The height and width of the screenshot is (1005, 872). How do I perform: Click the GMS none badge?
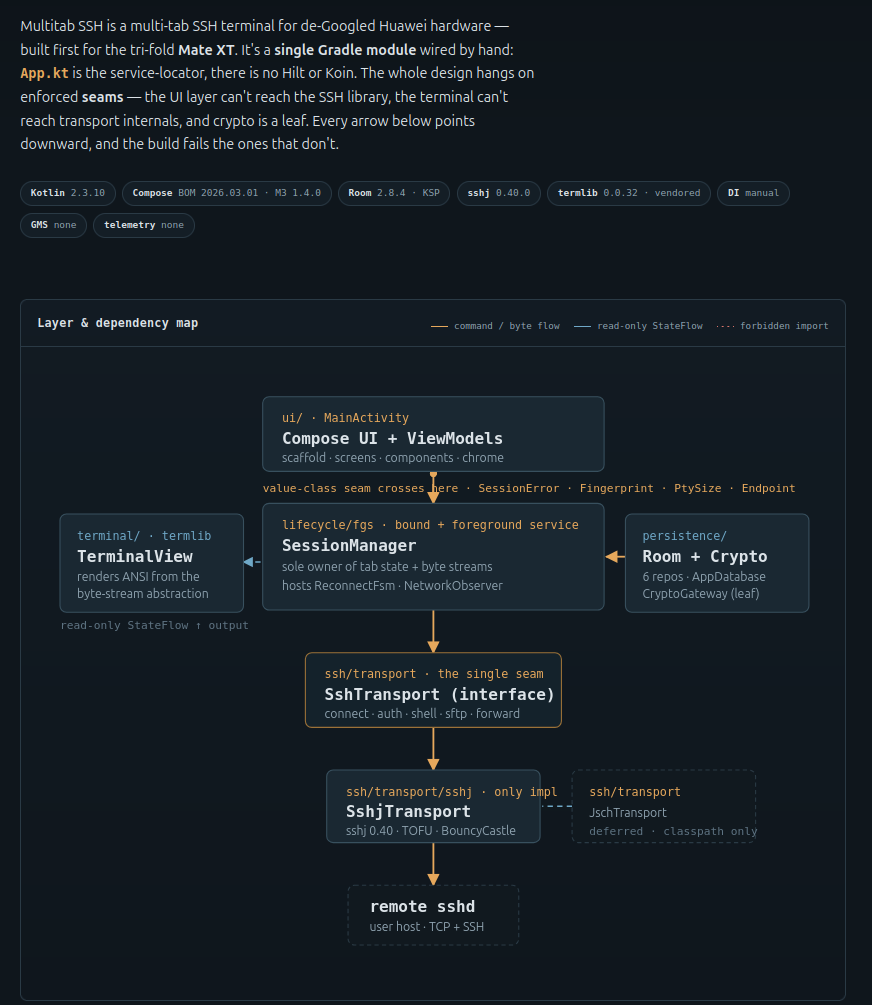click(53, 225)
